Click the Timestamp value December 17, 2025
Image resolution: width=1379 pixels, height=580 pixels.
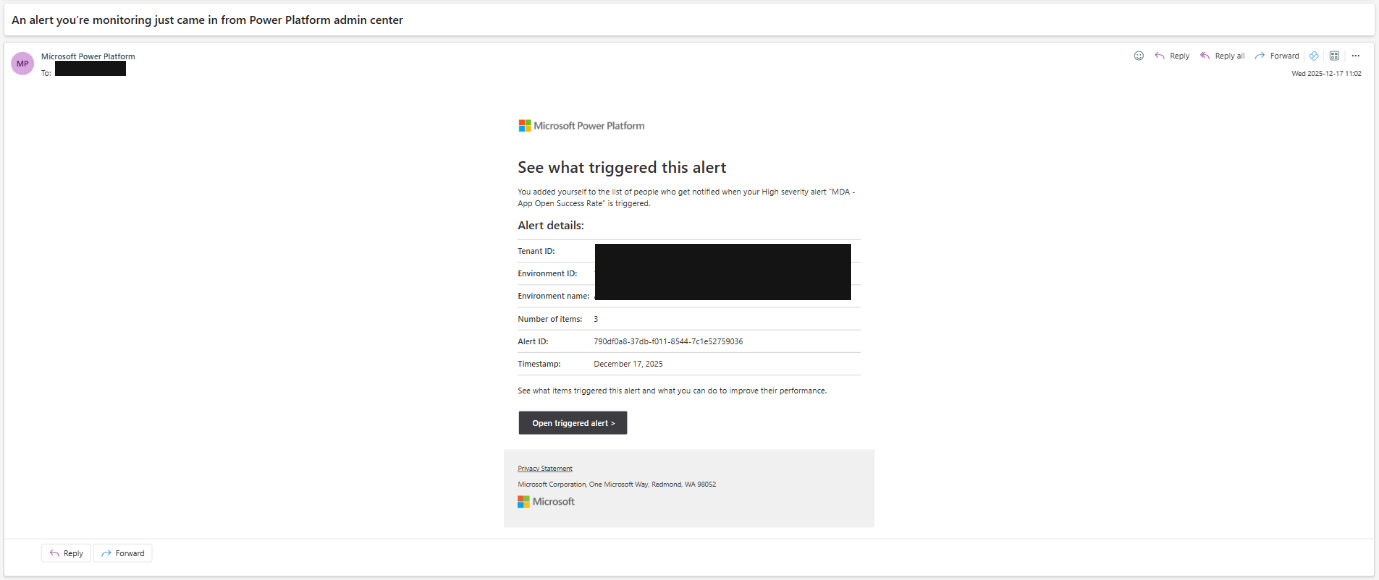click(628, 364)
